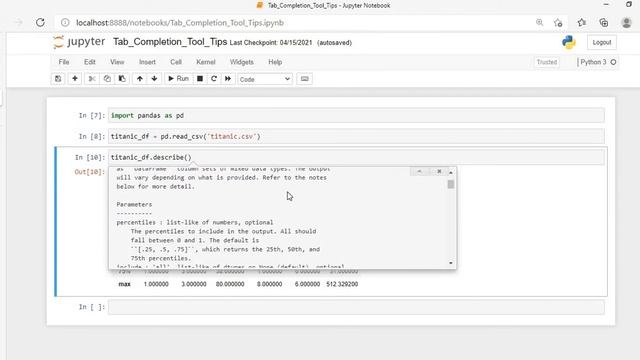Click the tooltip scrollbar thumb

(451, 184)
